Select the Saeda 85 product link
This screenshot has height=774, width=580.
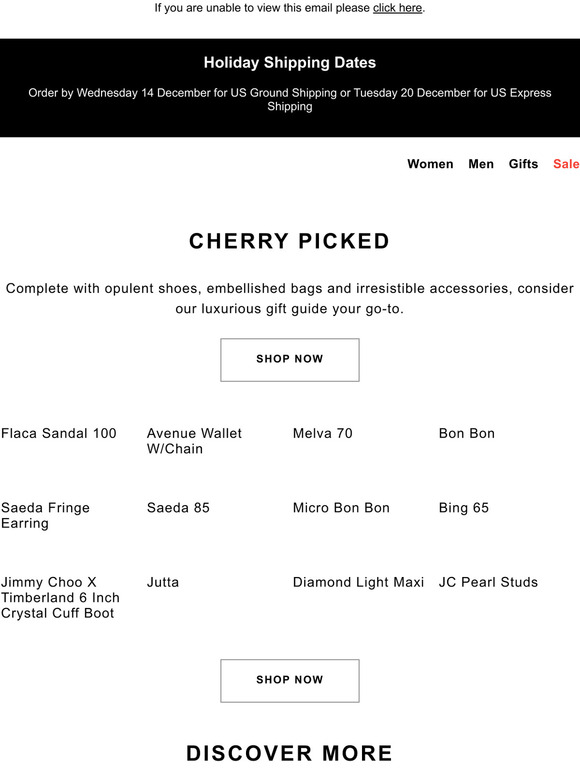[178, 508]
